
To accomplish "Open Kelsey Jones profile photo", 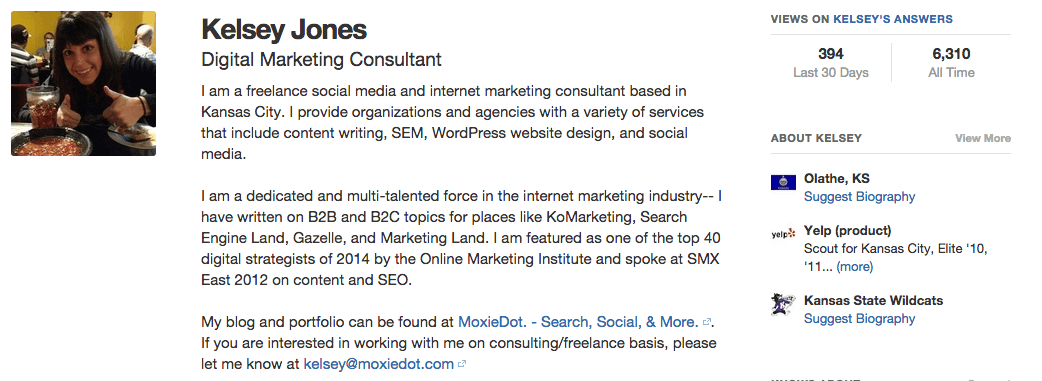I will (84, 84).
